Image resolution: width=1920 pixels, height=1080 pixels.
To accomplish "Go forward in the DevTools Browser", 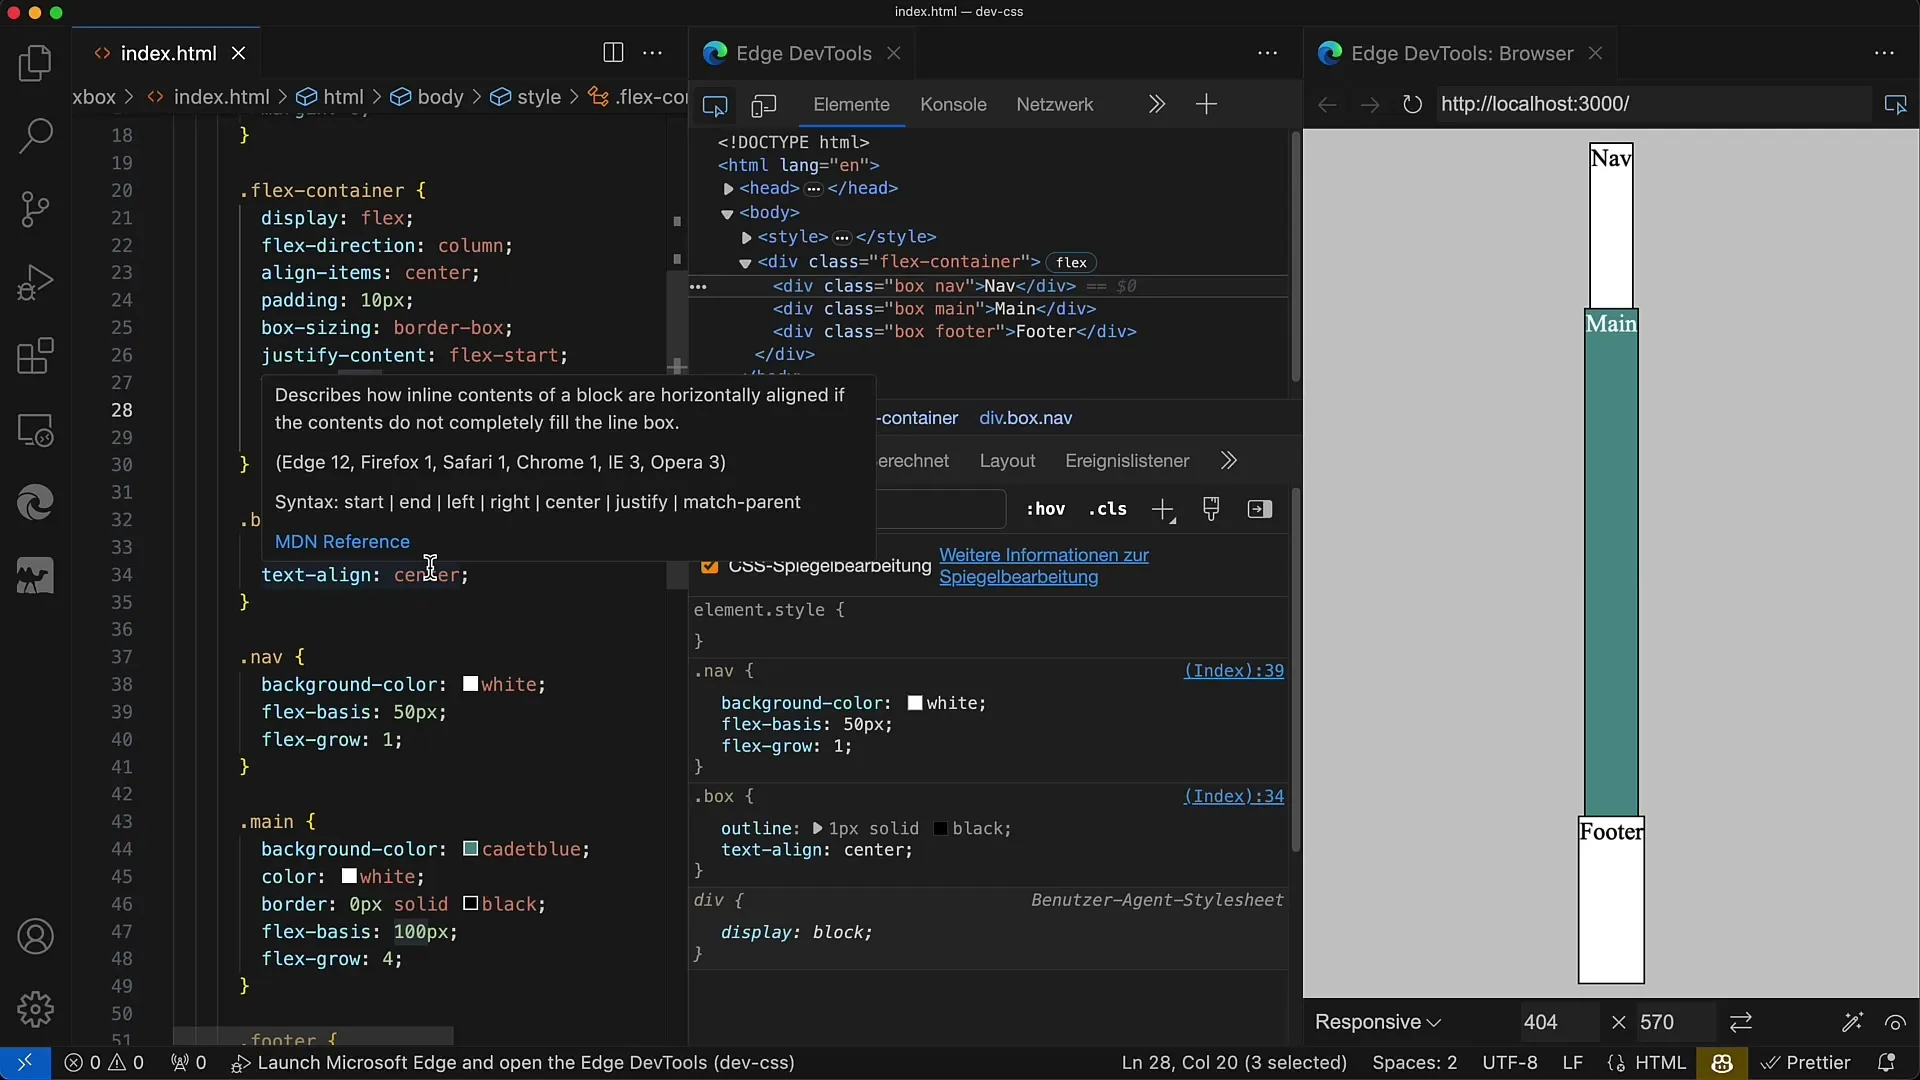I will point(1369,104).
